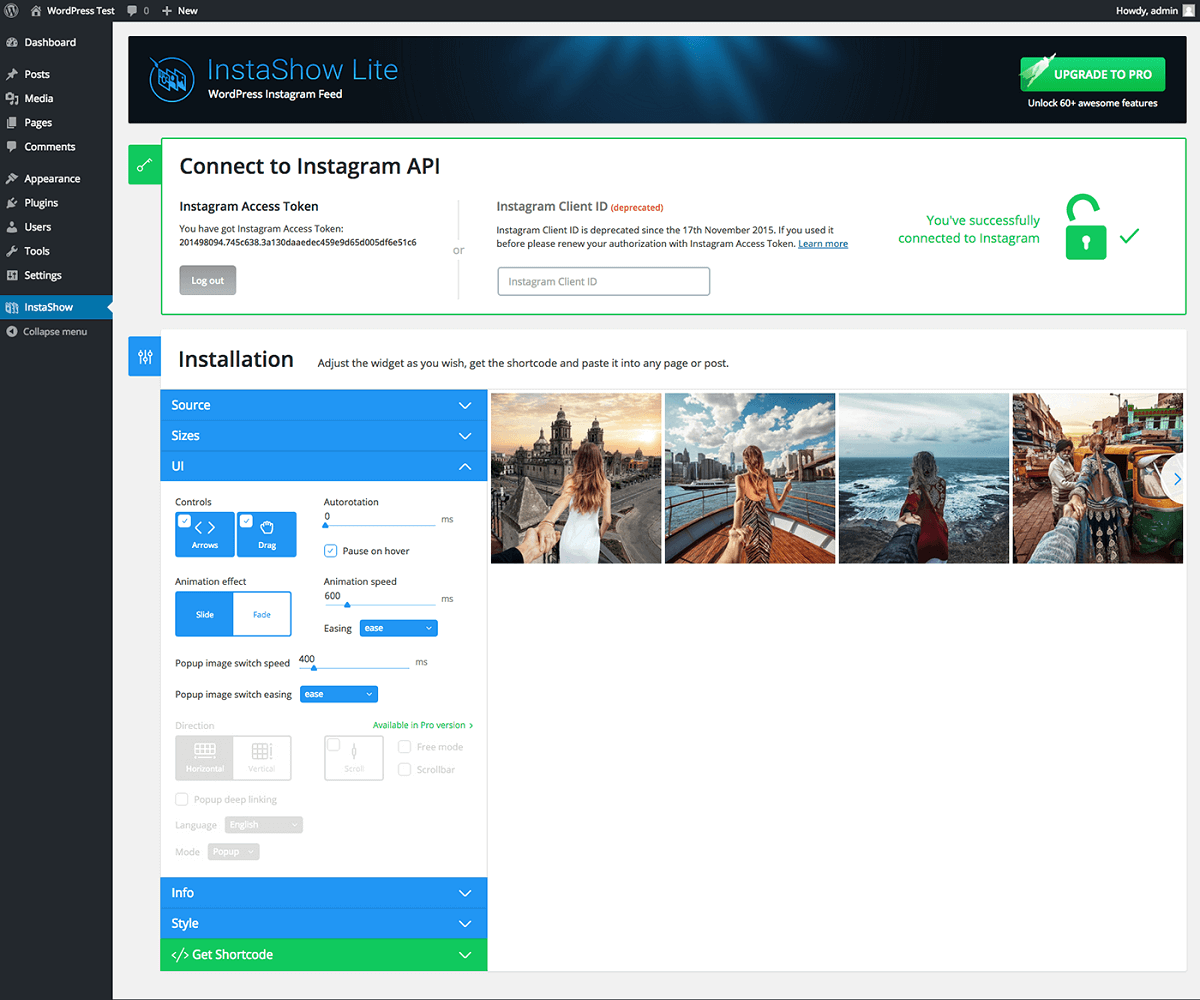
Task: Check the Free mode option
Action: tap(405, 747)
